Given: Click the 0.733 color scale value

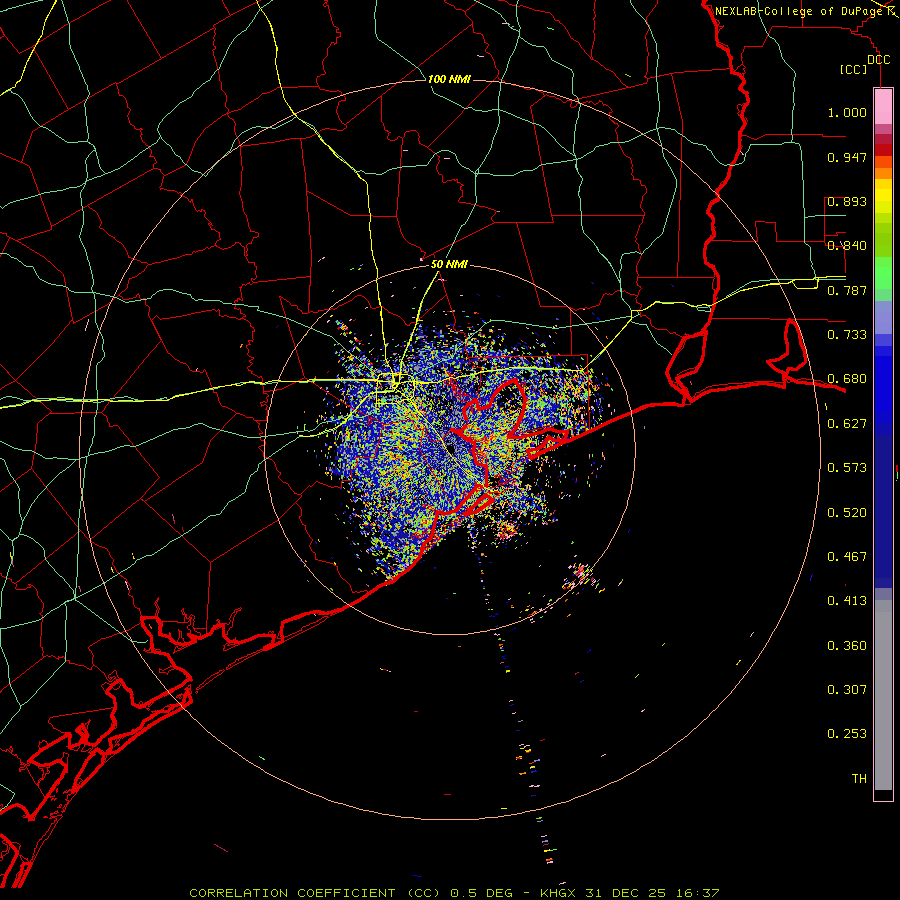Looking at the screenshot, I should click(847, 335).
